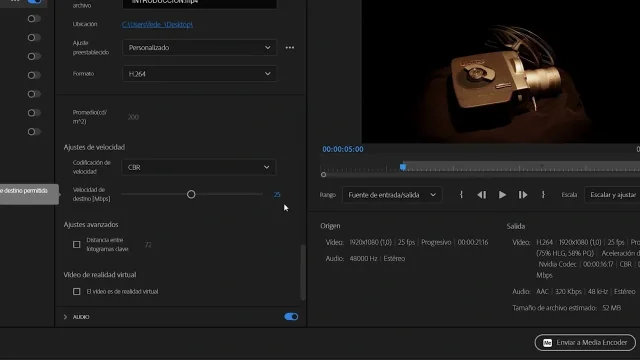640x360 pixels.
Task: Click Tamaño de archivo estimado text
Action: tap(554, 308)
